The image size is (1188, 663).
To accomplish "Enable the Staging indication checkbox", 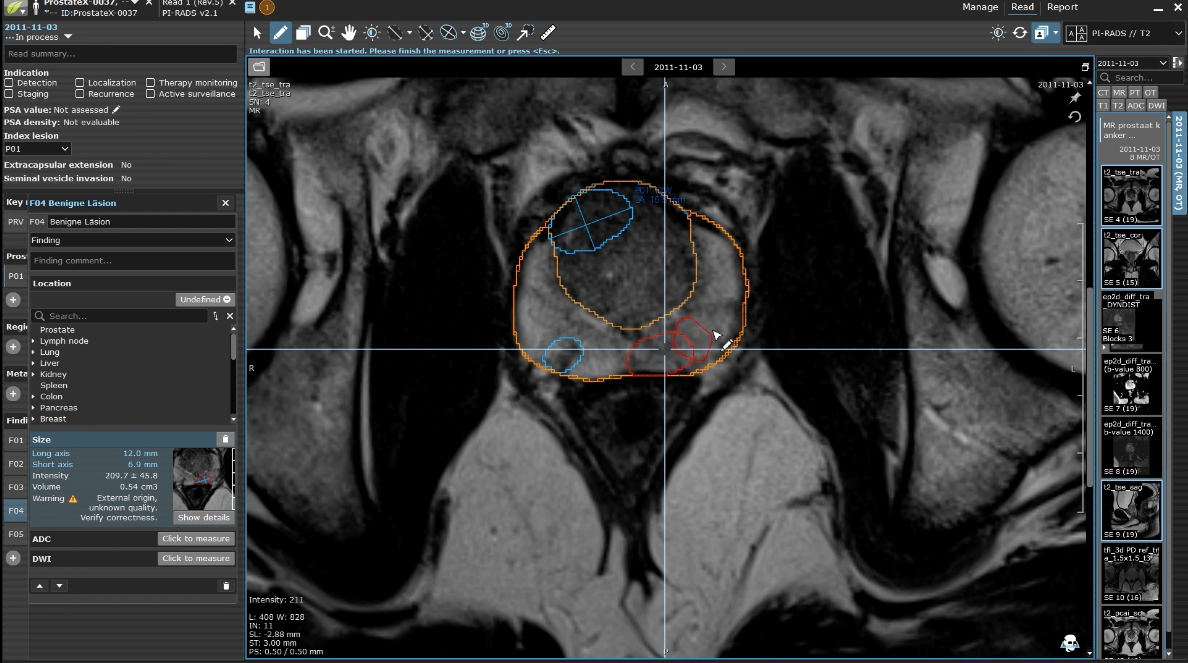I will click(9, 94).
